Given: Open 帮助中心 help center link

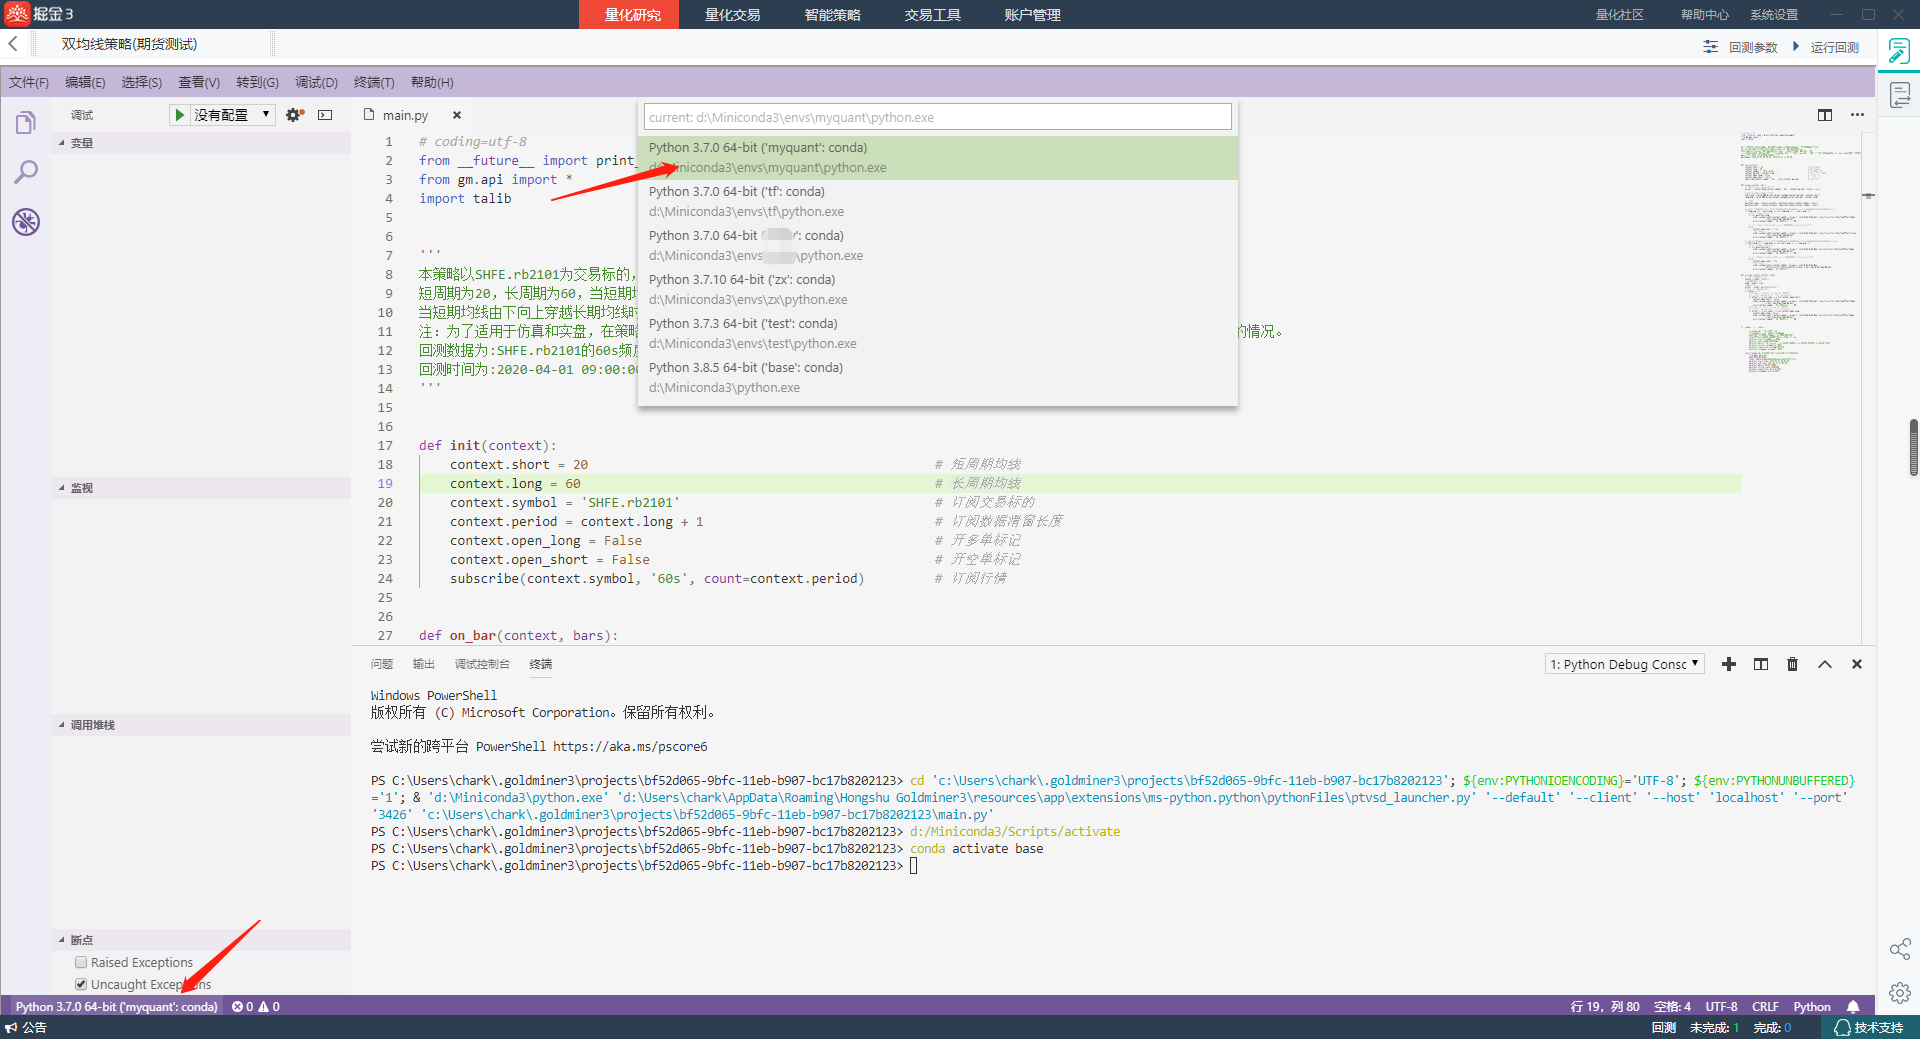Looking at the screenshot, I should [1704, 15].
